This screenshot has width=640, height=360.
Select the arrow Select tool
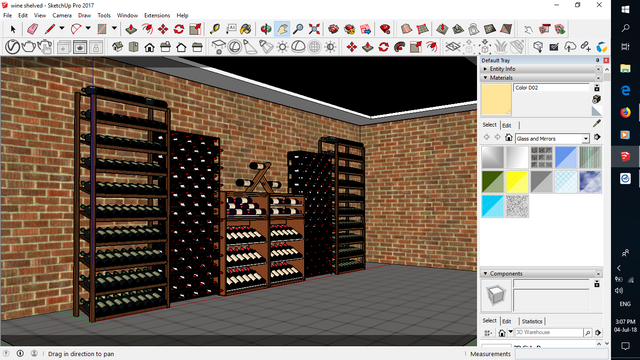(13, 29)
